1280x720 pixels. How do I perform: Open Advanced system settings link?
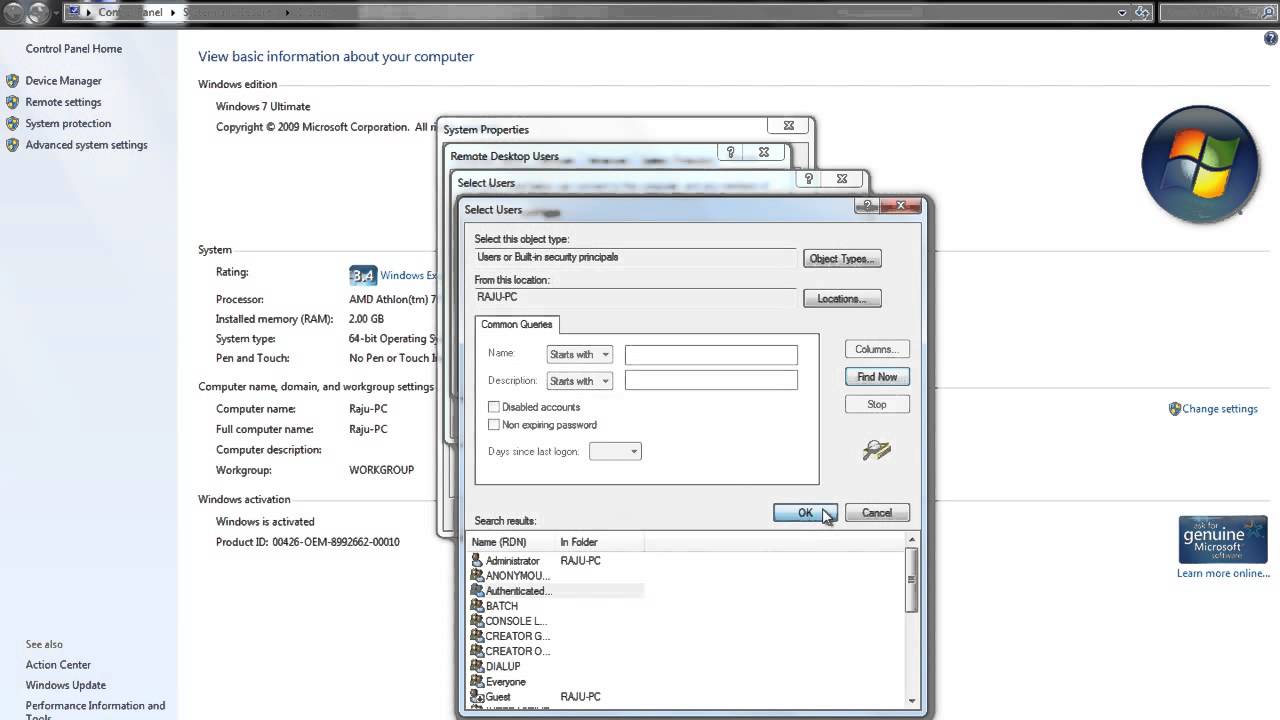point(86,145)
